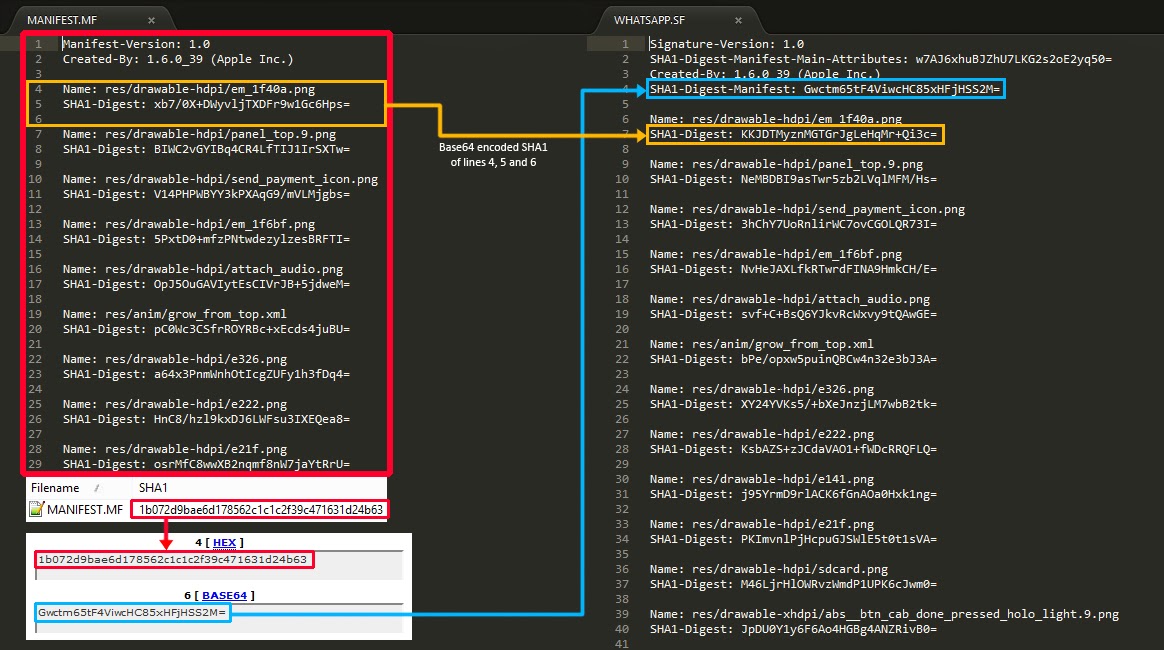Click panel_top.9.png Name line in WHATSAPP.SF
This screenshot has width=1164, height=650.
coord(786,164)
